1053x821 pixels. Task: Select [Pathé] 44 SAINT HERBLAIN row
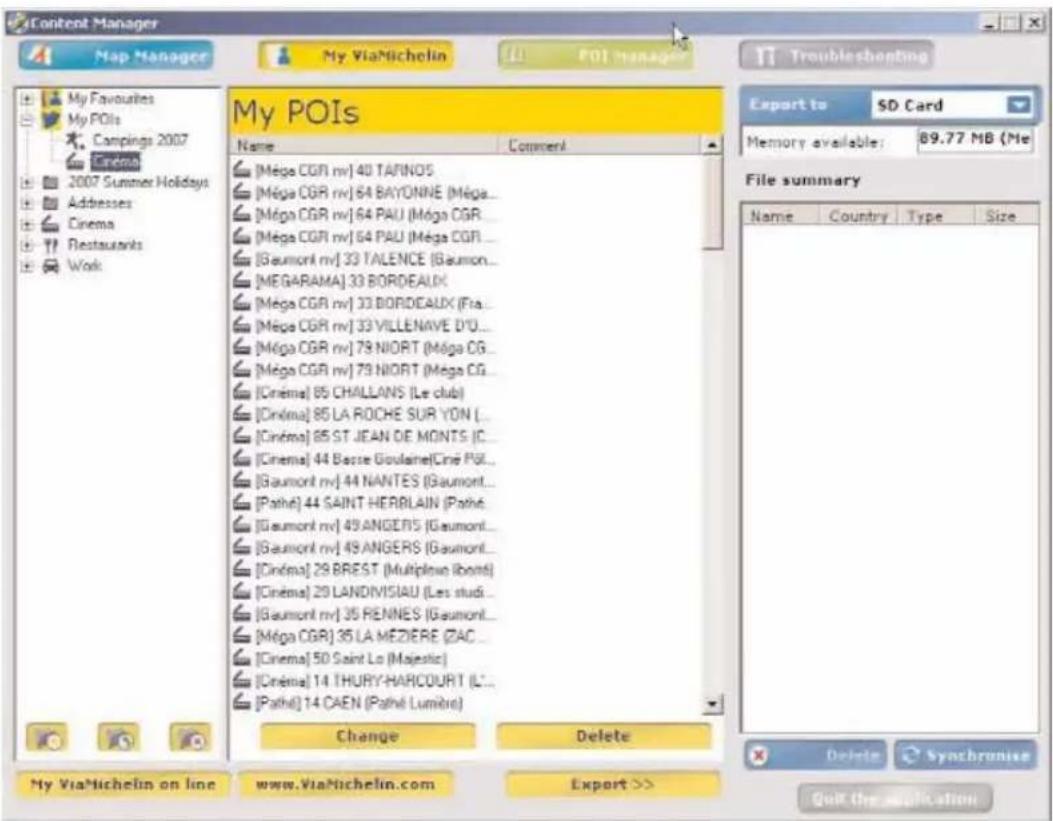pyautogui.click(x=366, y=503)
